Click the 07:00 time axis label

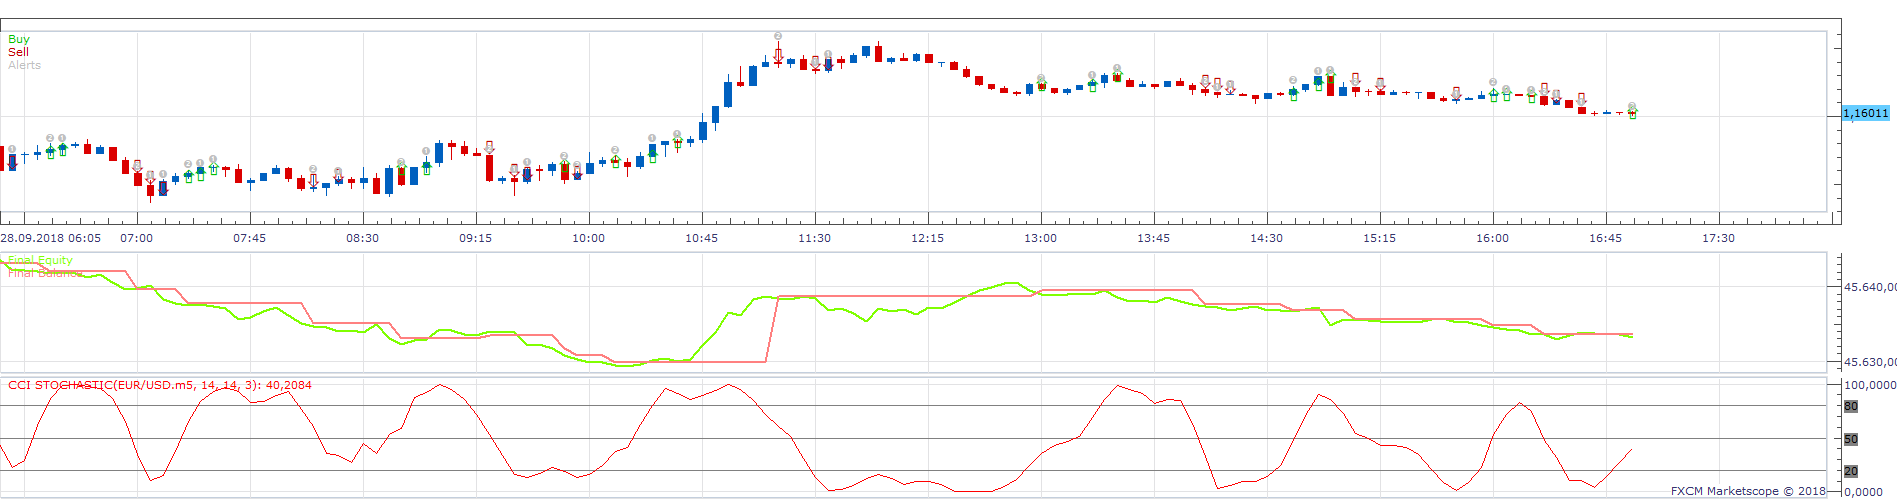click(x=137, y=238)
